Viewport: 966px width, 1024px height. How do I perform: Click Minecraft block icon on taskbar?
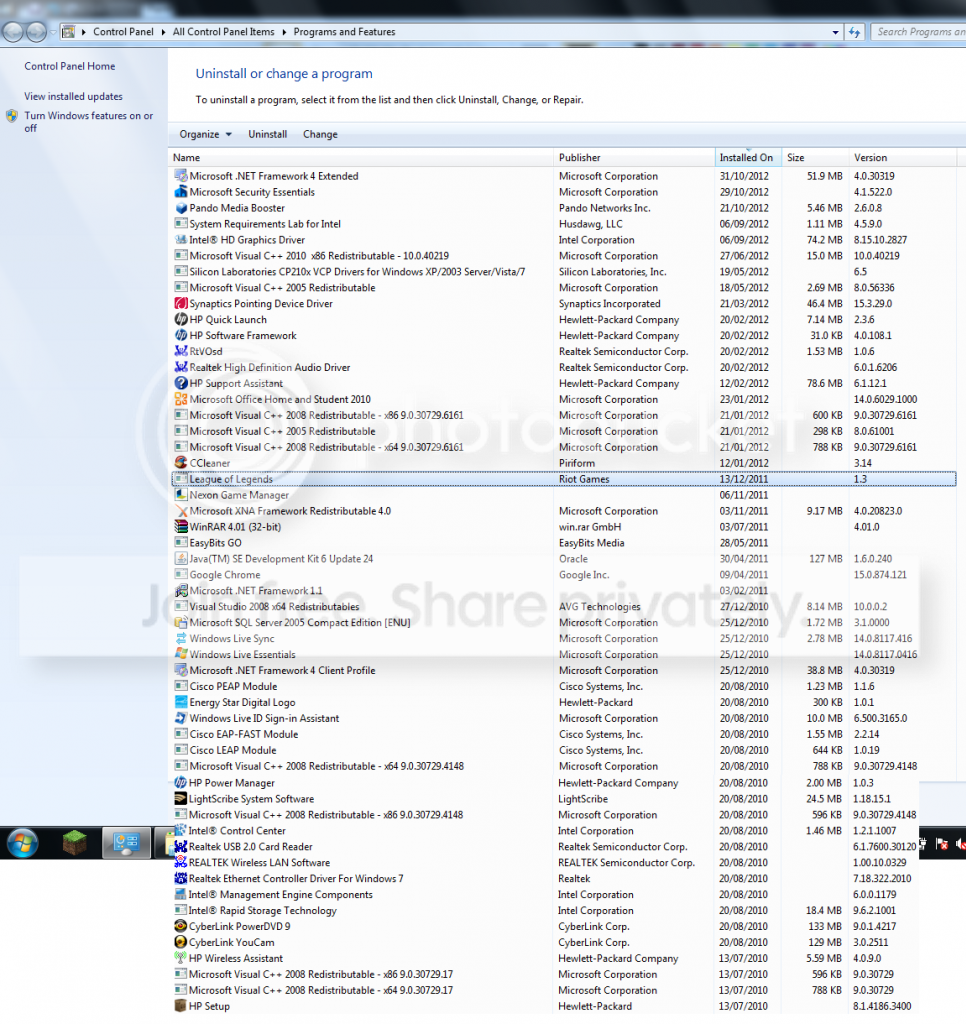coord(74,843)
